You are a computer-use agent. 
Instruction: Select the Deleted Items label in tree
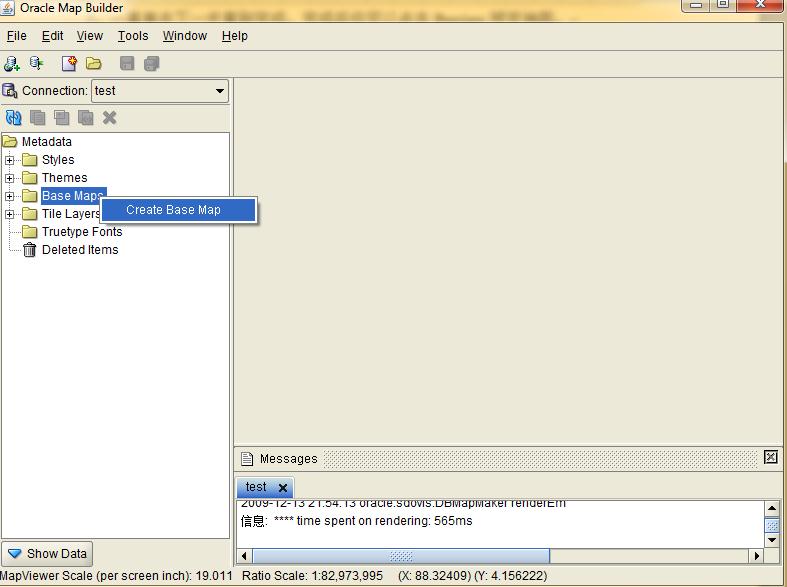(x=80, y=250)
